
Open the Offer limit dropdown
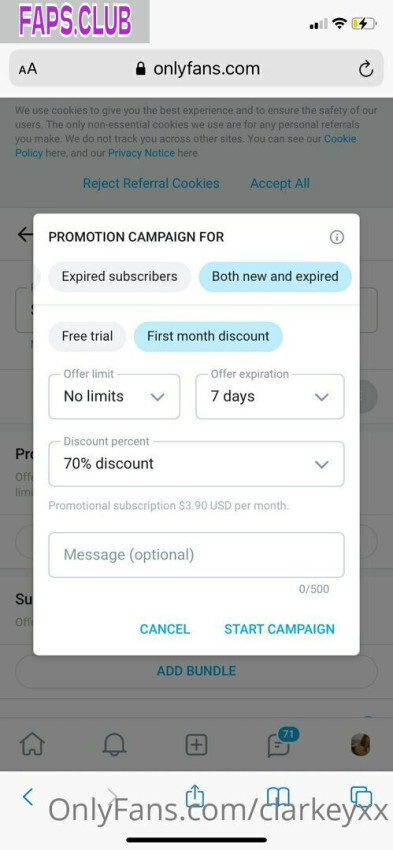pyautogui.click(x=114, y=396)
